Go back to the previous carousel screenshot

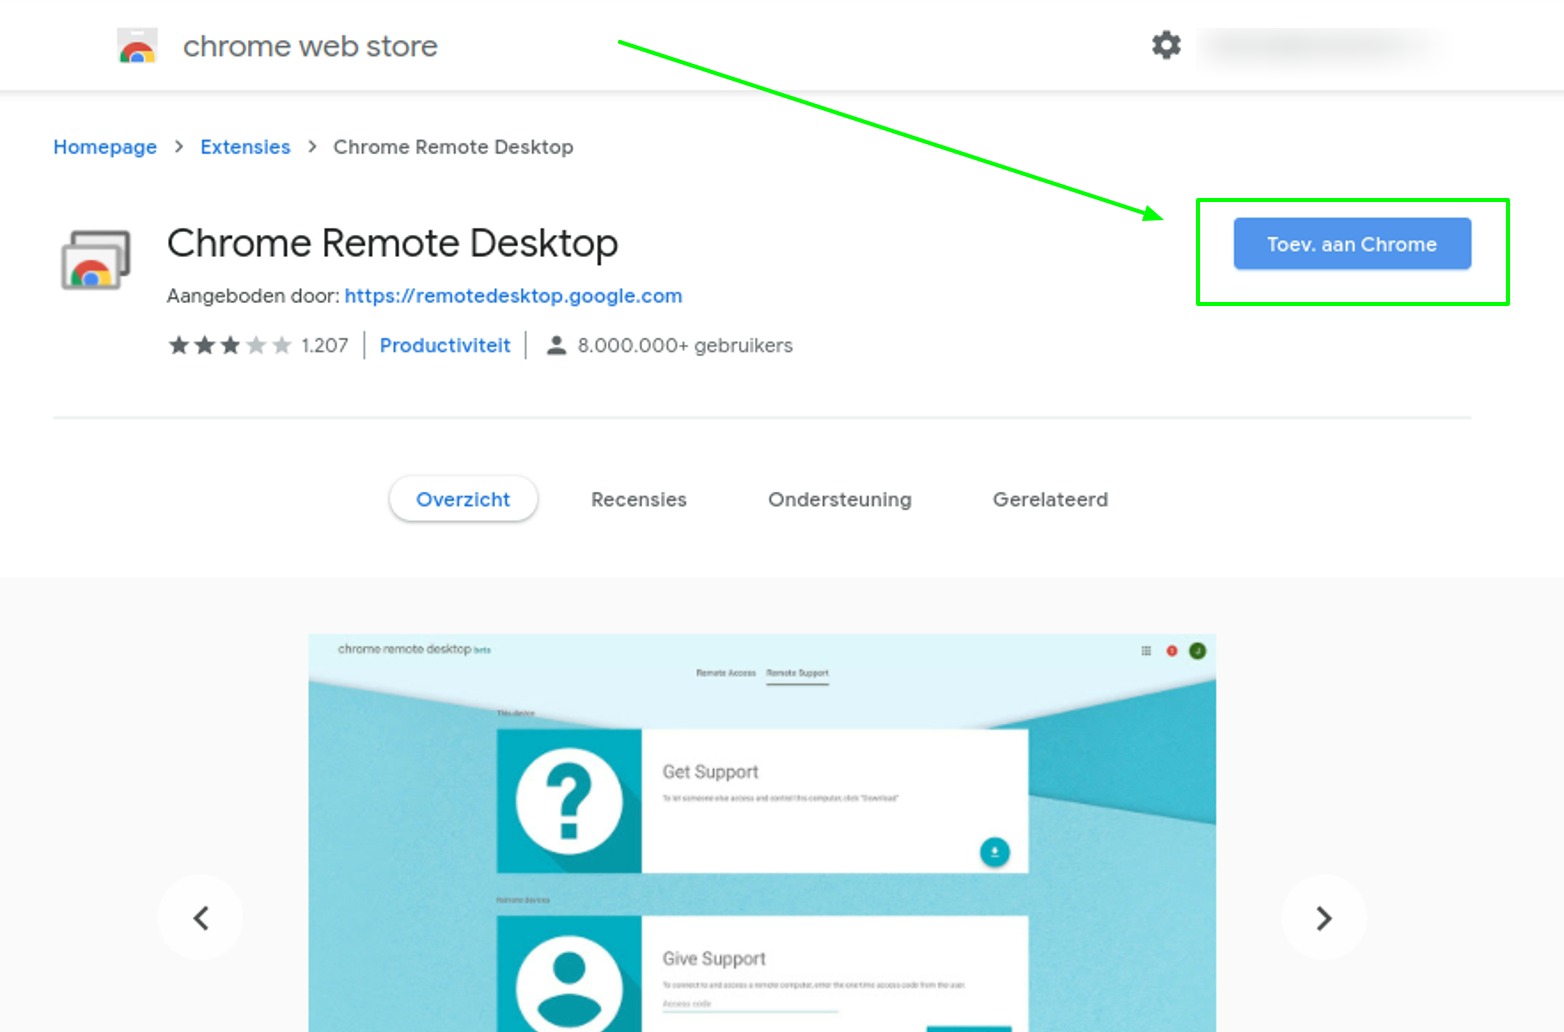coord(201,917)
